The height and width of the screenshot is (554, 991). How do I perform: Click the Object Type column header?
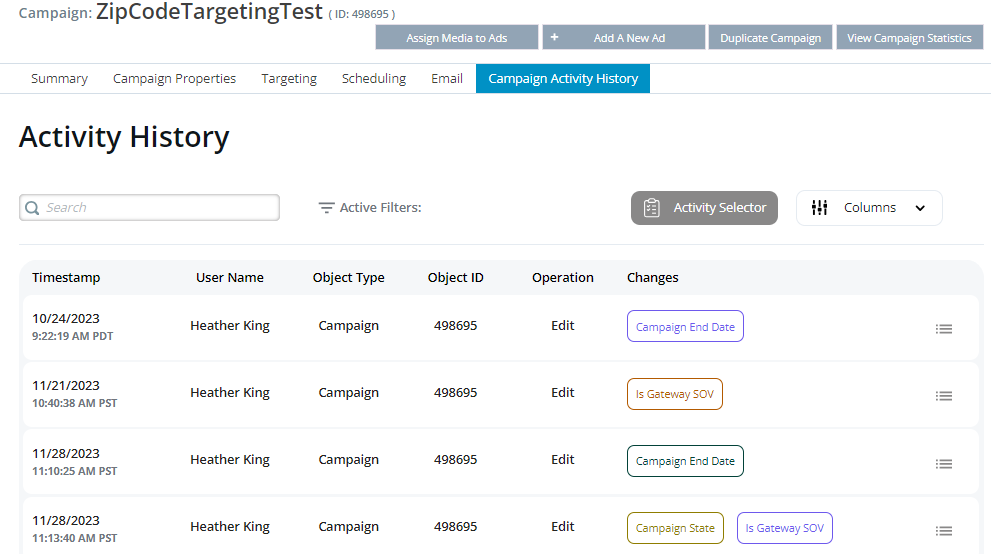click(x=349, y=277)
